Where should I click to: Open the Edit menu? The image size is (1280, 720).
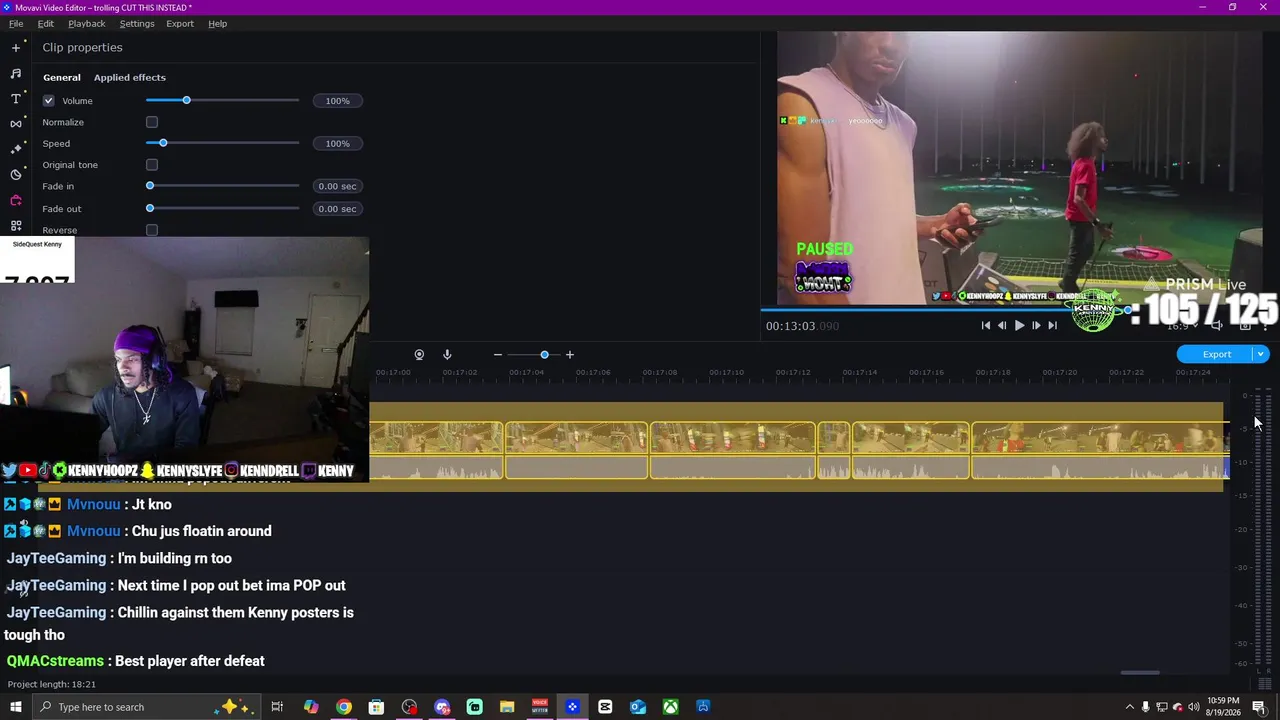click(x=46, y=23)
